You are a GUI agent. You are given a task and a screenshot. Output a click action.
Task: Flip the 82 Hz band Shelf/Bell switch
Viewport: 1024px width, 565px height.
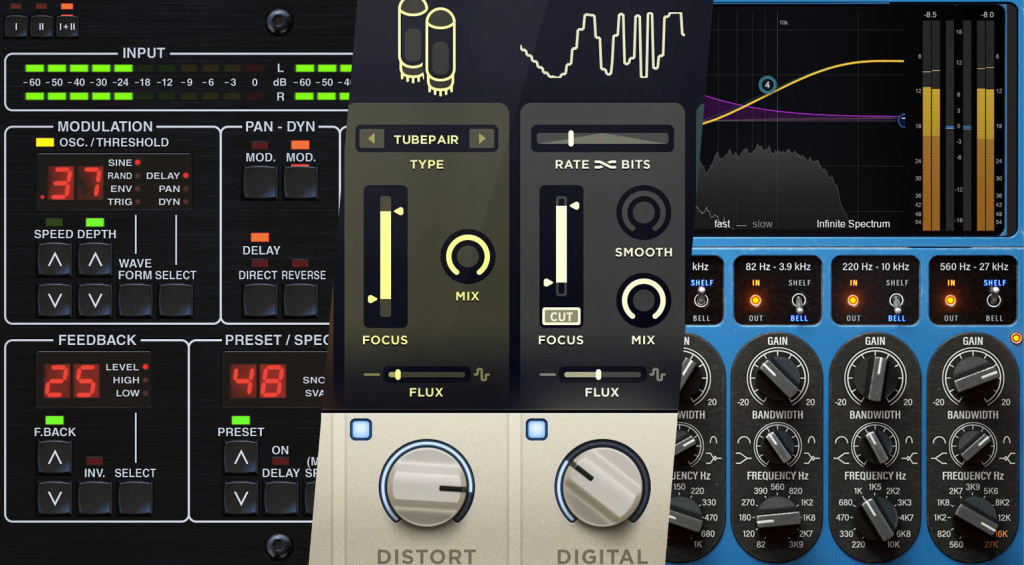(799, 299)
